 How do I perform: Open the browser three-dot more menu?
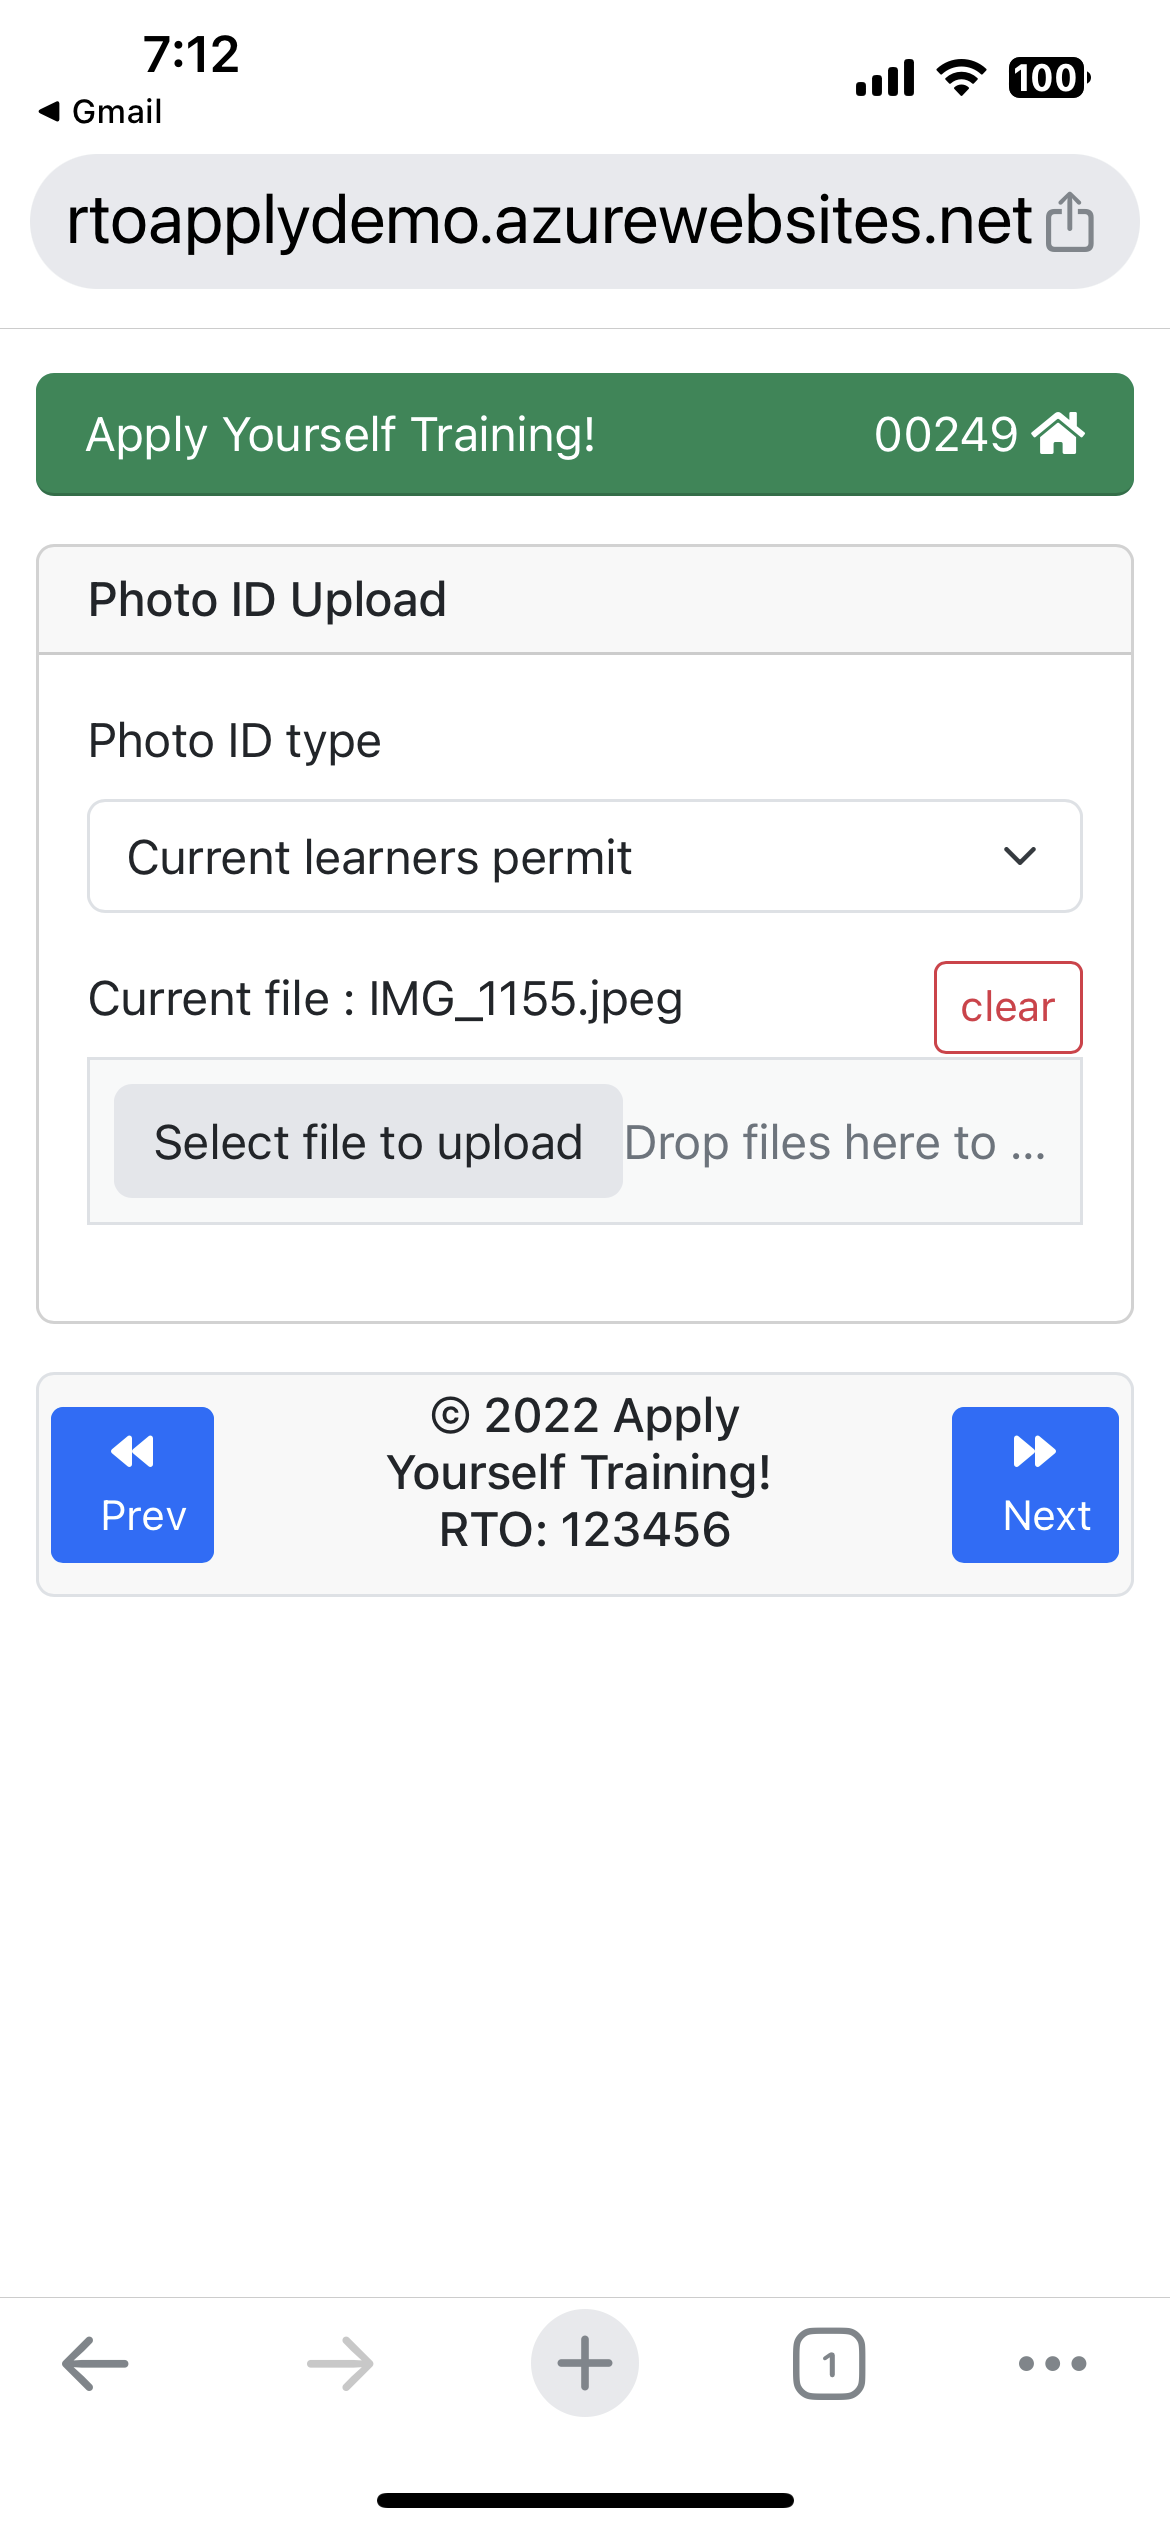pyautogui.click(x=1052, y=2363)
